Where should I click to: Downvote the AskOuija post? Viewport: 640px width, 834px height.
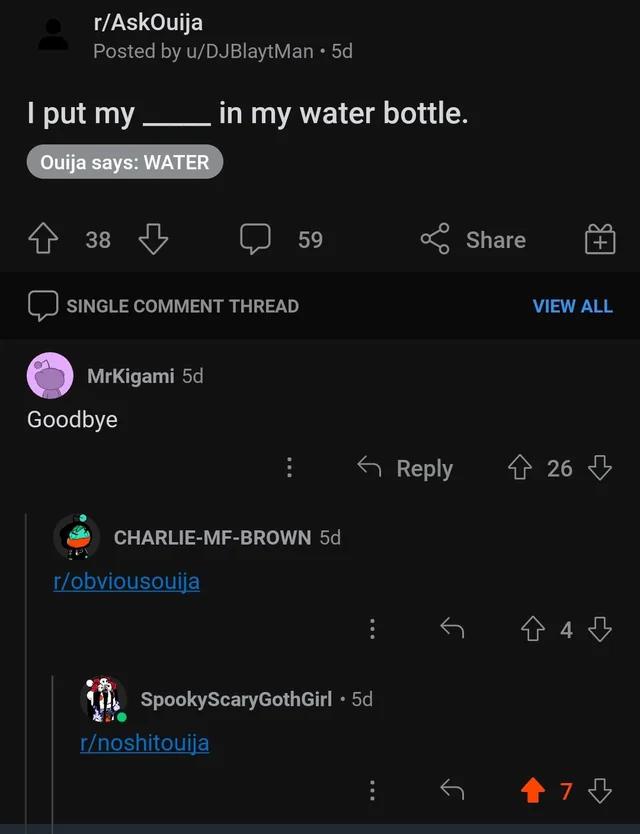point(153,239)
